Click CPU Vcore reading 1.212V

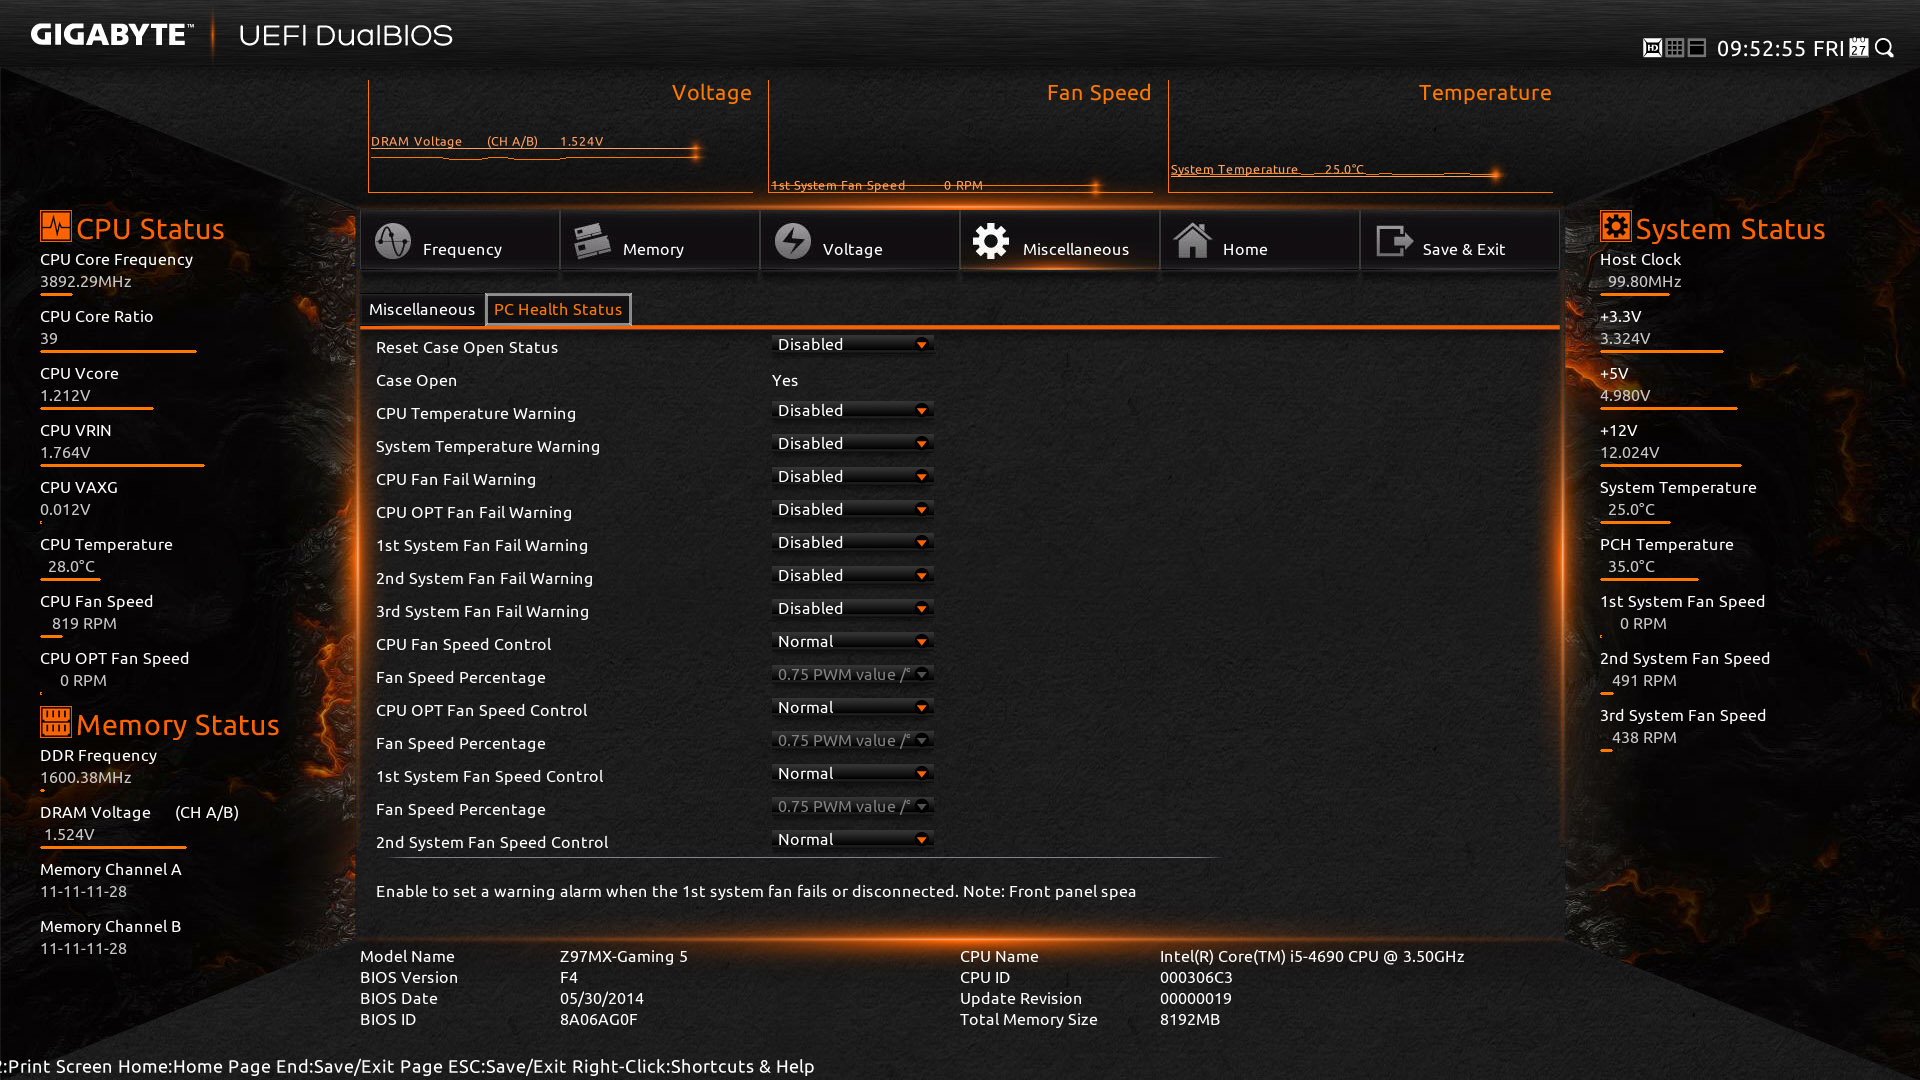[65, 395]
